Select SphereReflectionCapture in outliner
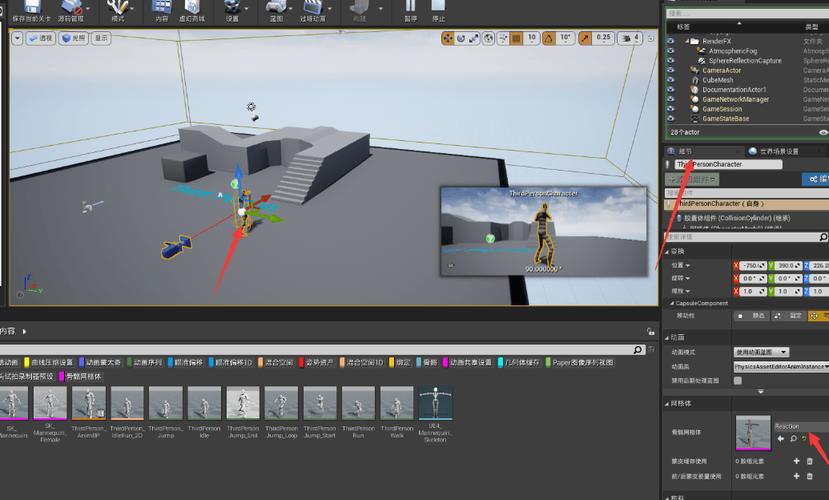829x500 pixels. click(745, 61)
